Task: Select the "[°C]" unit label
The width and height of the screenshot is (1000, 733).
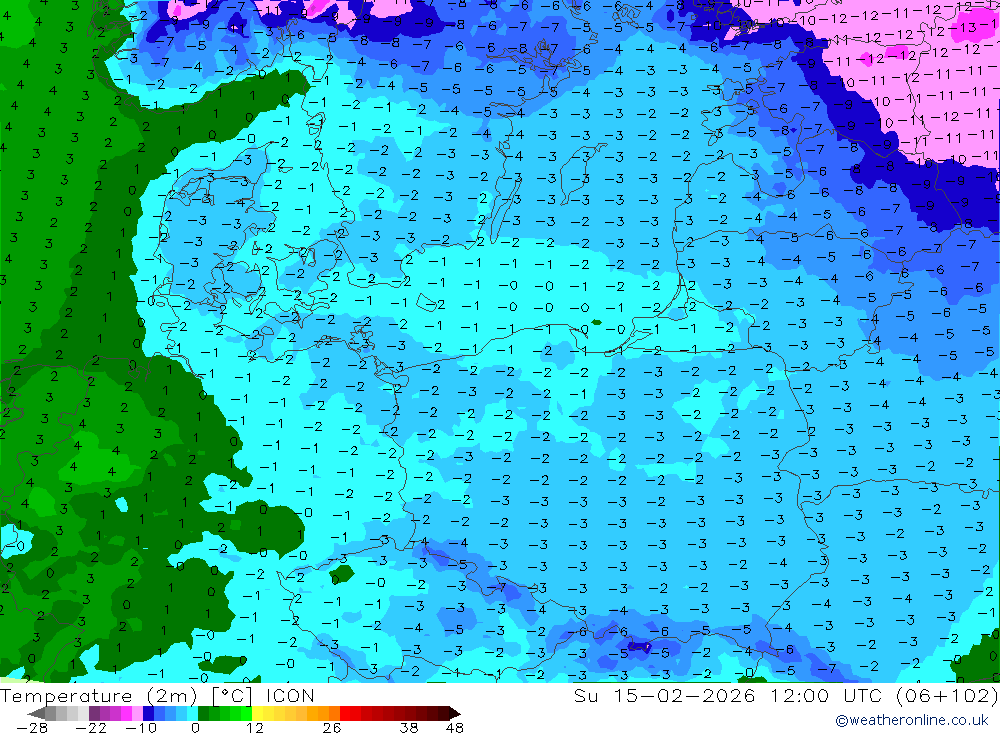Action: 232,696
